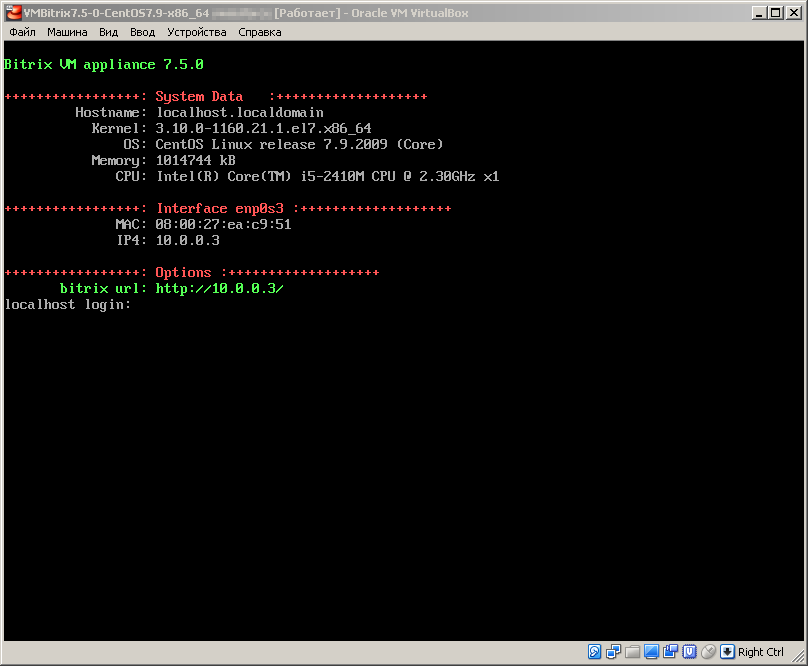Click the Intel Core i5-2410M CPU text

point(327,176)
